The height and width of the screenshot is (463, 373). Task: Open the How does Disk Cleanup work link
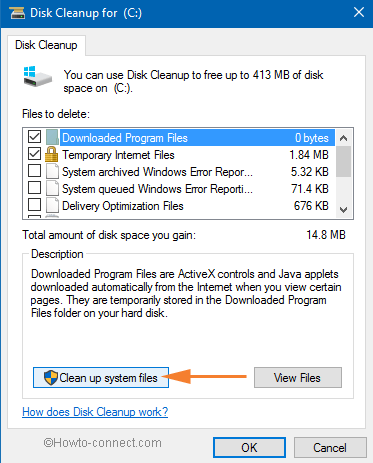click(x=95, y=412)
